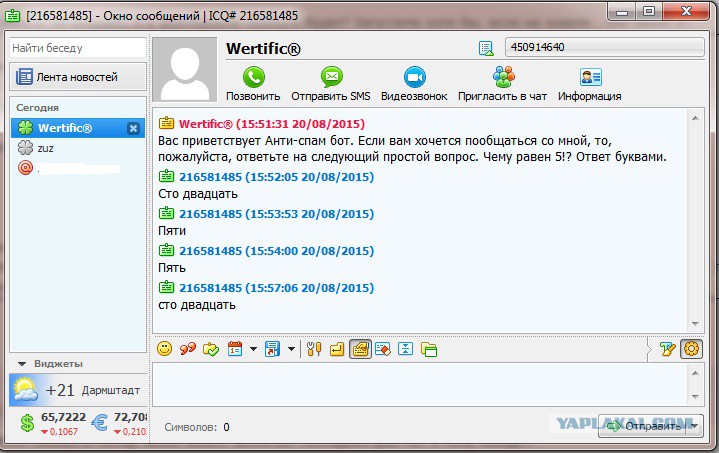Click the folder with window icon

[x=429, y=349]
